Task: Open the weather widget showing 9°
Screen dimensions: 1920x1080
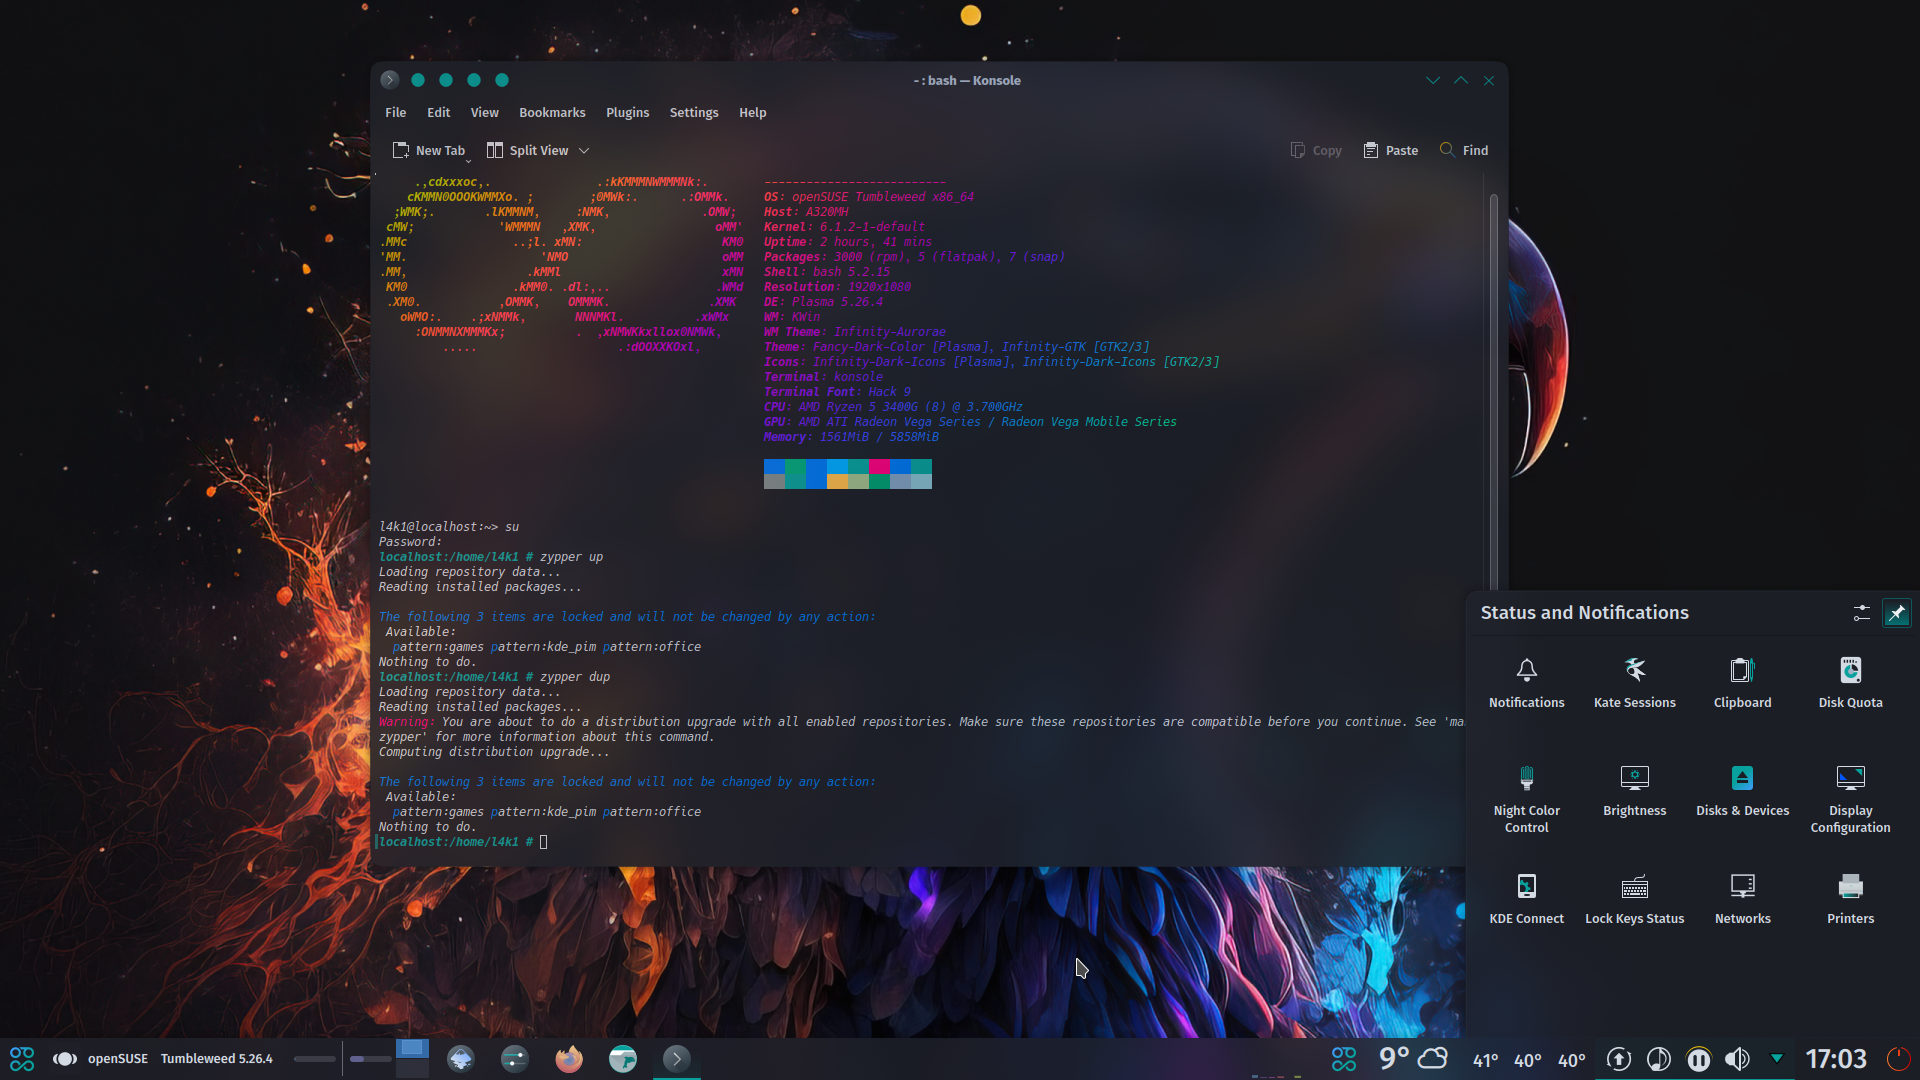Action: 1412,1058
